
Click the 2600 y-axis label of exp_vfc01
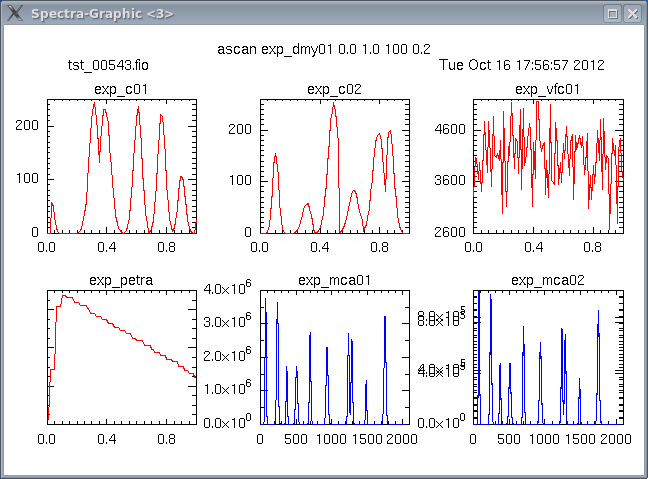pos(450,232)
